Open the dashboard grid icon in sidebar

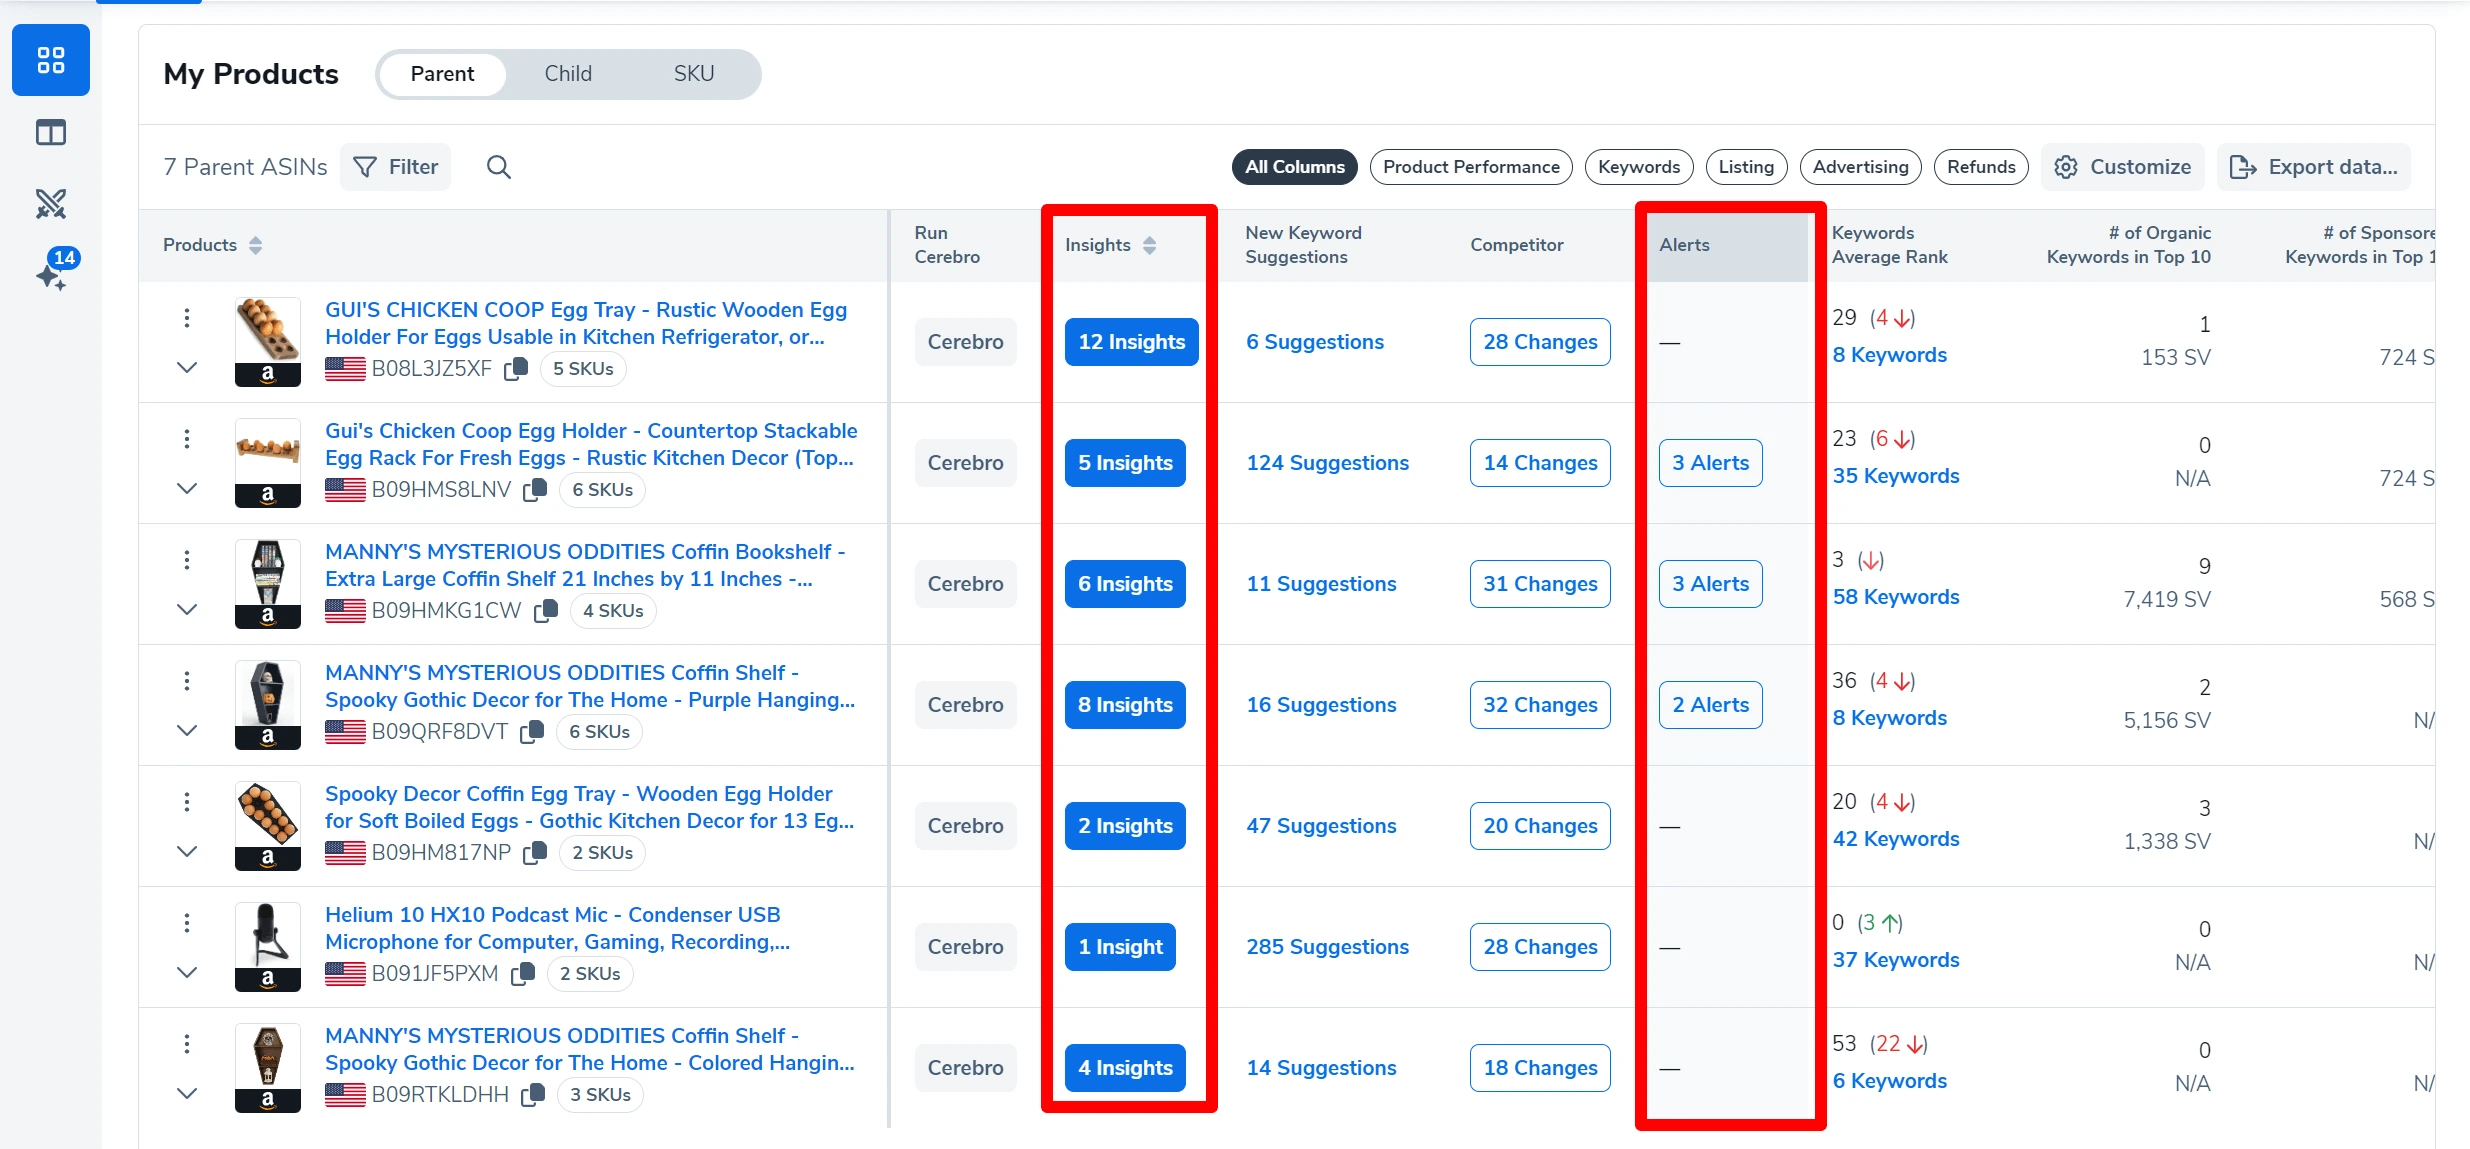pos(51,60)
